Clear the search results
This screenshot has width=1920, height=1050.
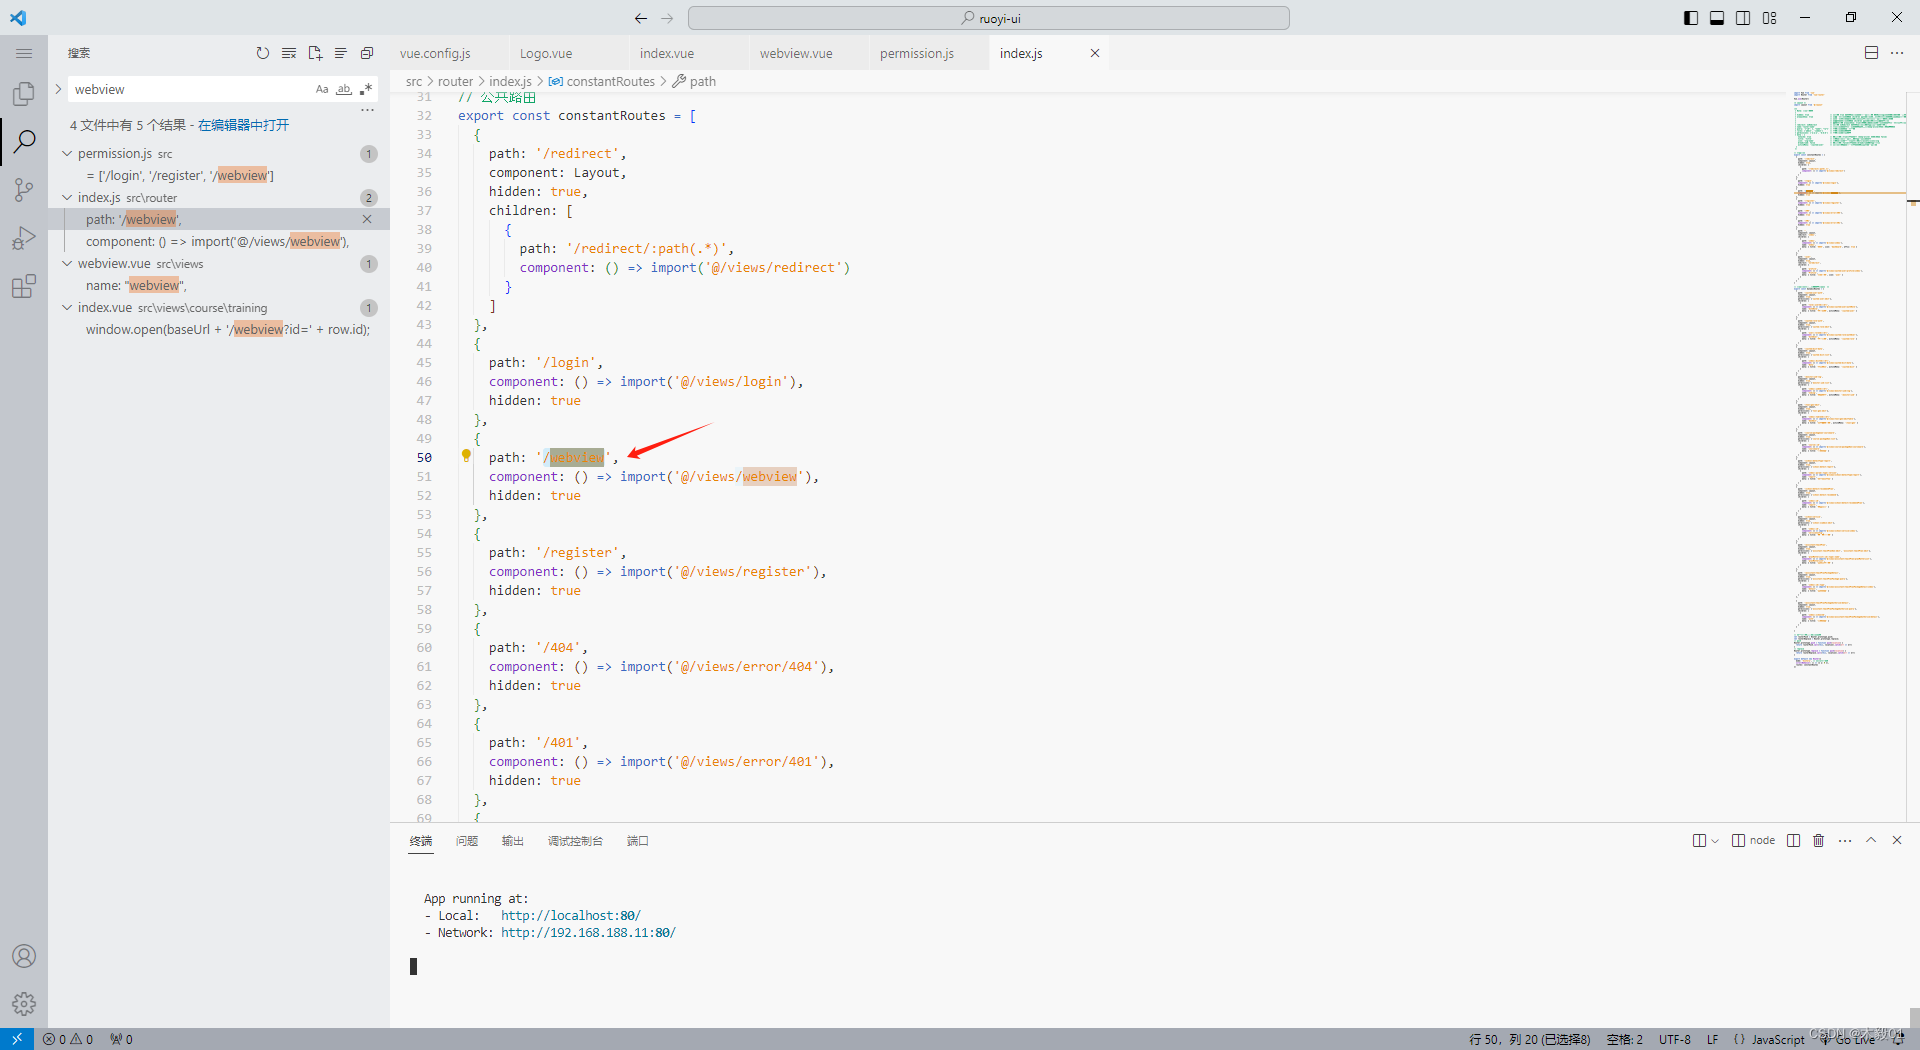[289, 53]
